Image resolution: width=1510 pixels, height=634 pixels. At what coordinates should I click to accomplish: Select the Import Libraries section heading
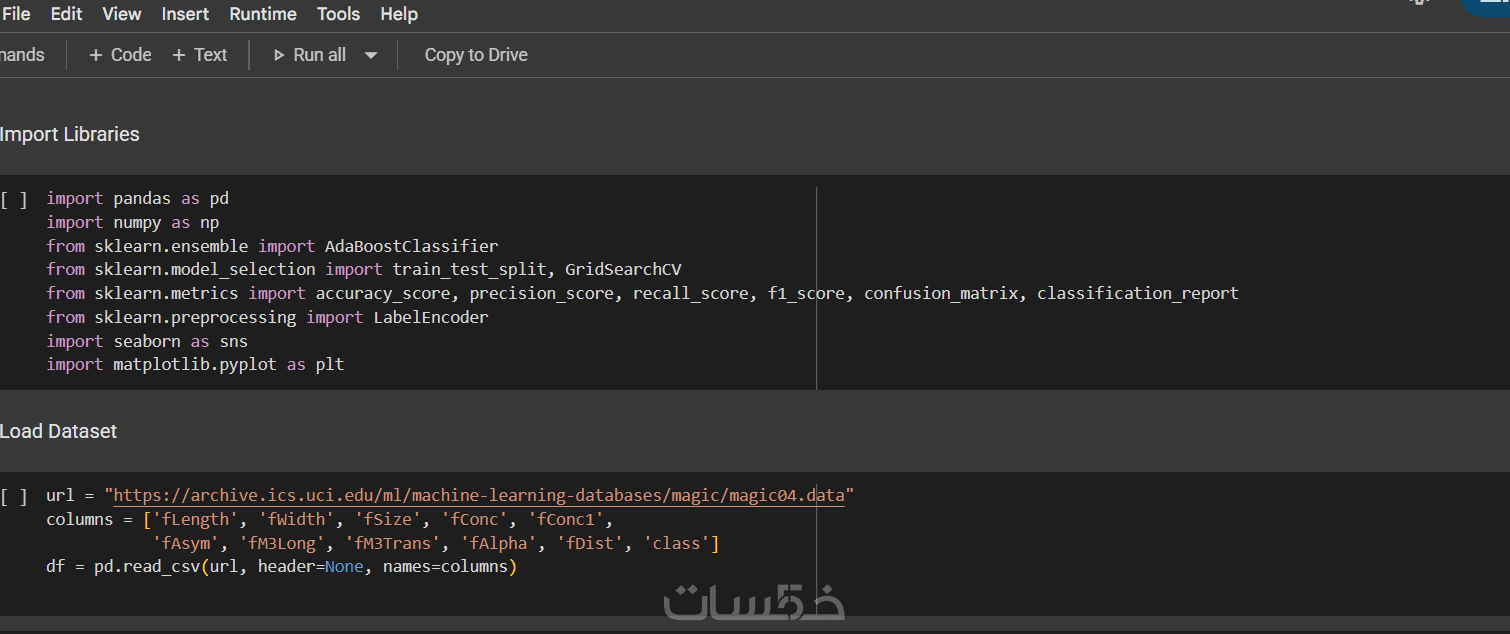[x=70, y=134]
